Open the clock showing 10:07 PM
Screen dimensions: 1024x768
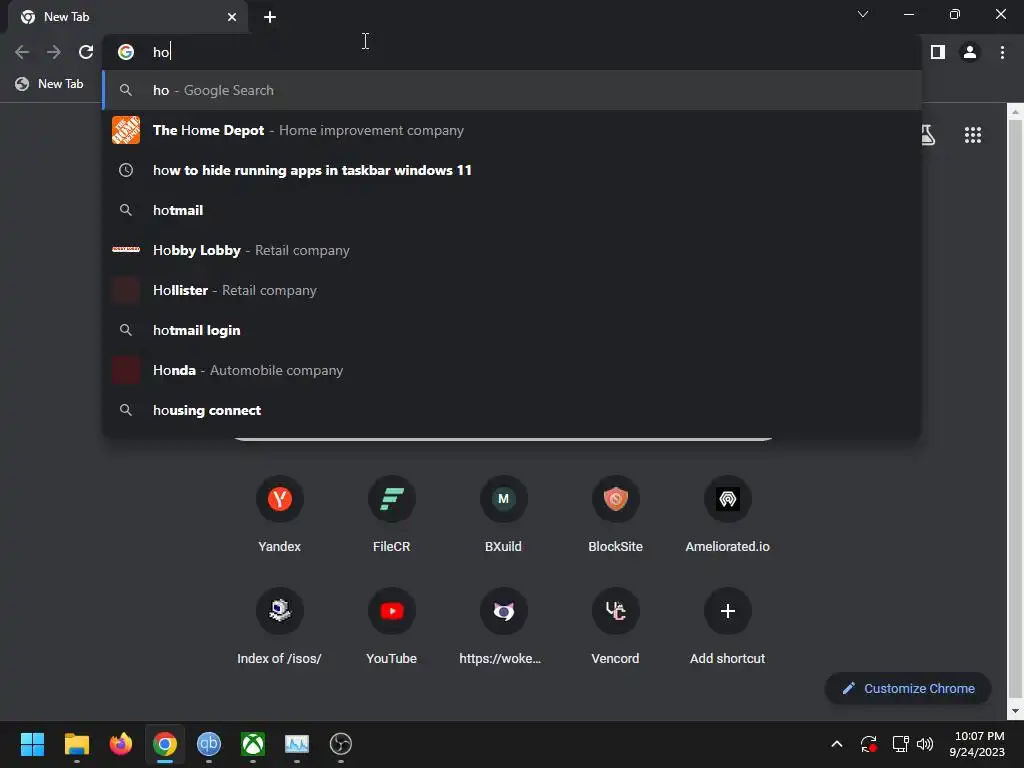(x=978, y=744)
